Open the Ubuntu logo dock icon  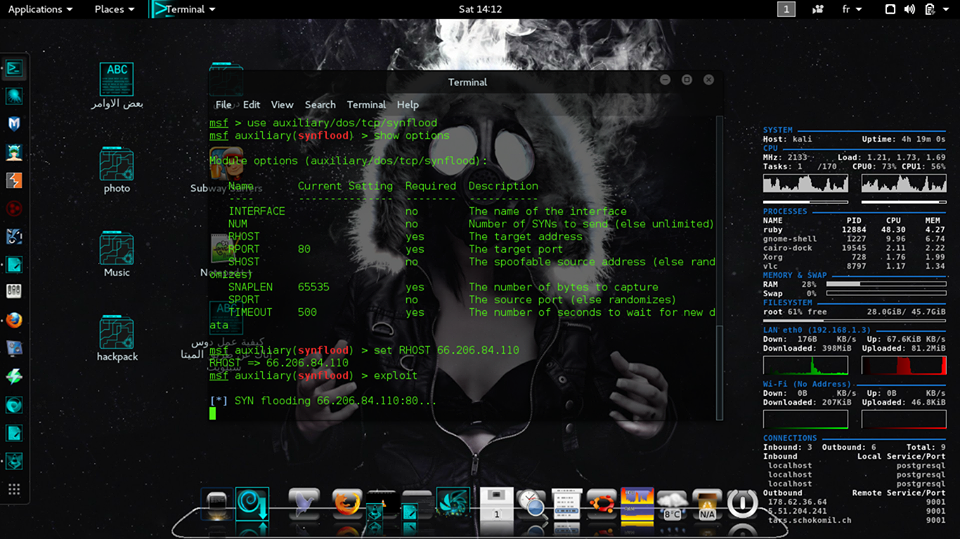tap(601, 503)
